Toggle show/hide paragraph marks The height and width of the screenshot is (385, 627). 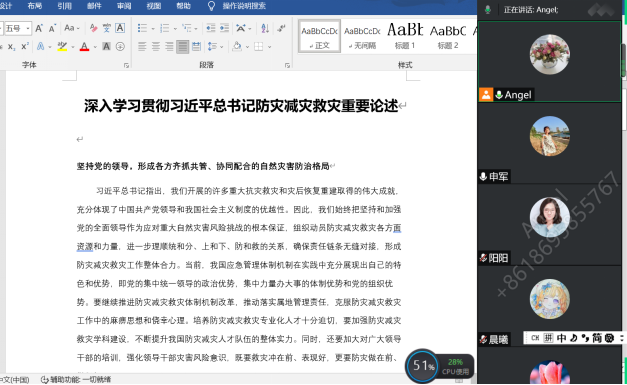coord(282,28)
